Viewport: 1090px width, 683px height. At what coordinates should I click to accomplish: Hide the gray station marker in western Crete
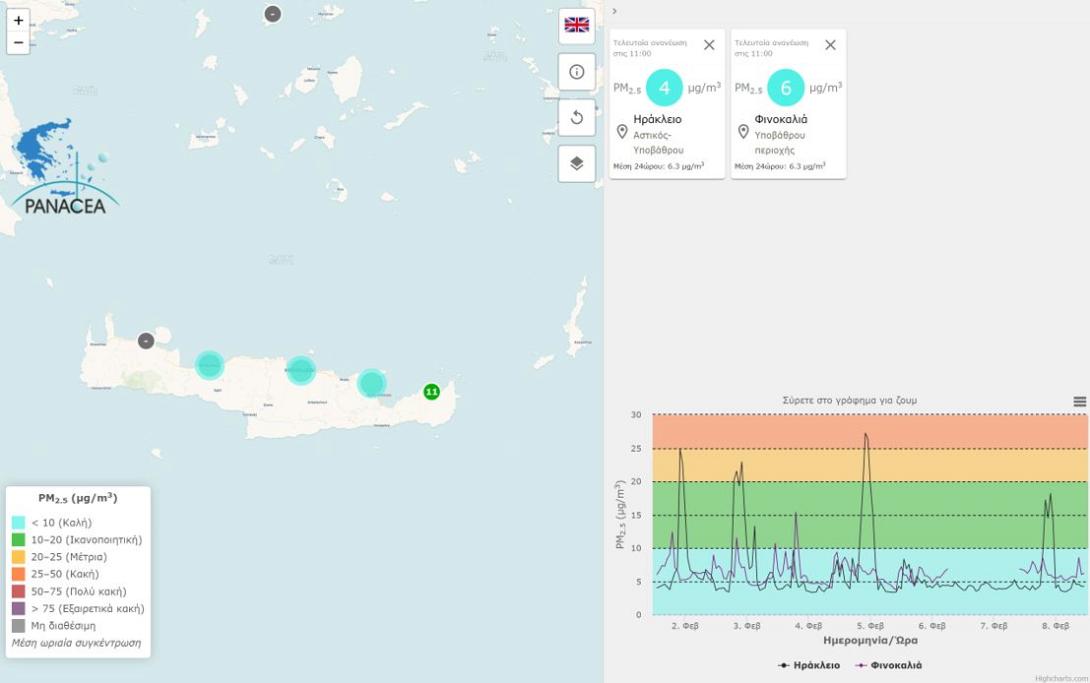click(x=145, y=340)
